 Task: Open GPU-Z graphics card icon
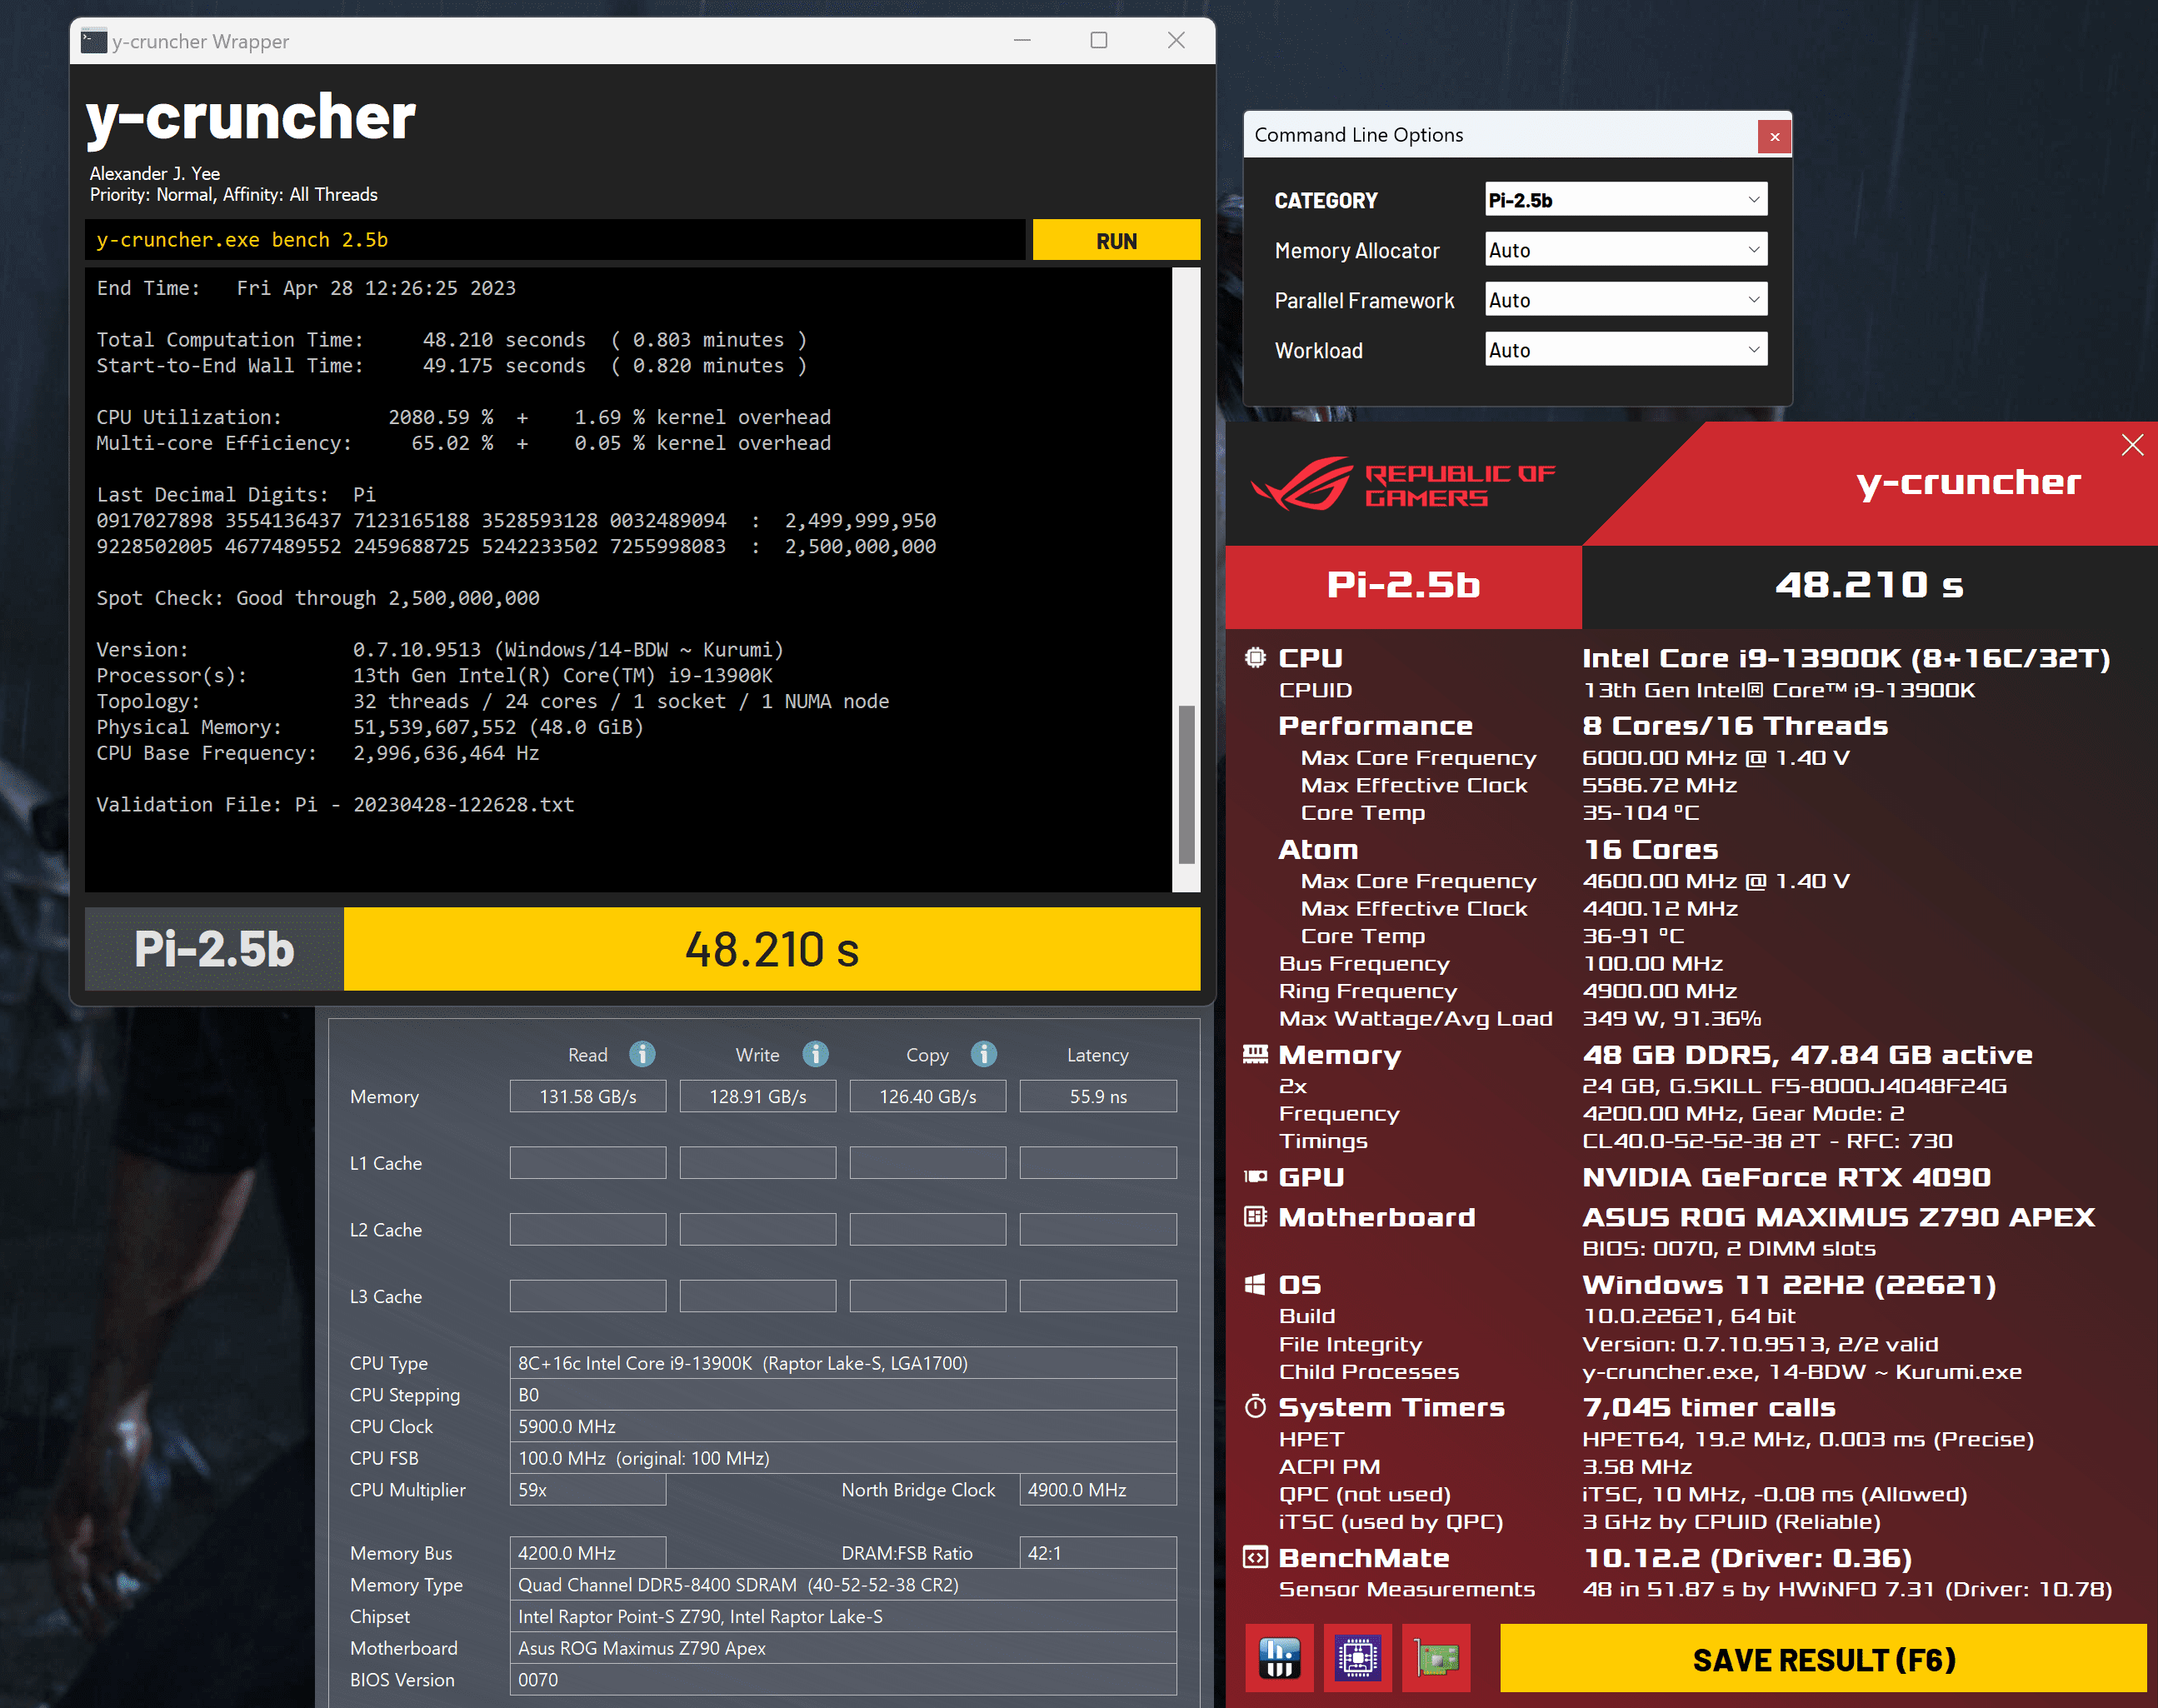tap(1436, 1657)
